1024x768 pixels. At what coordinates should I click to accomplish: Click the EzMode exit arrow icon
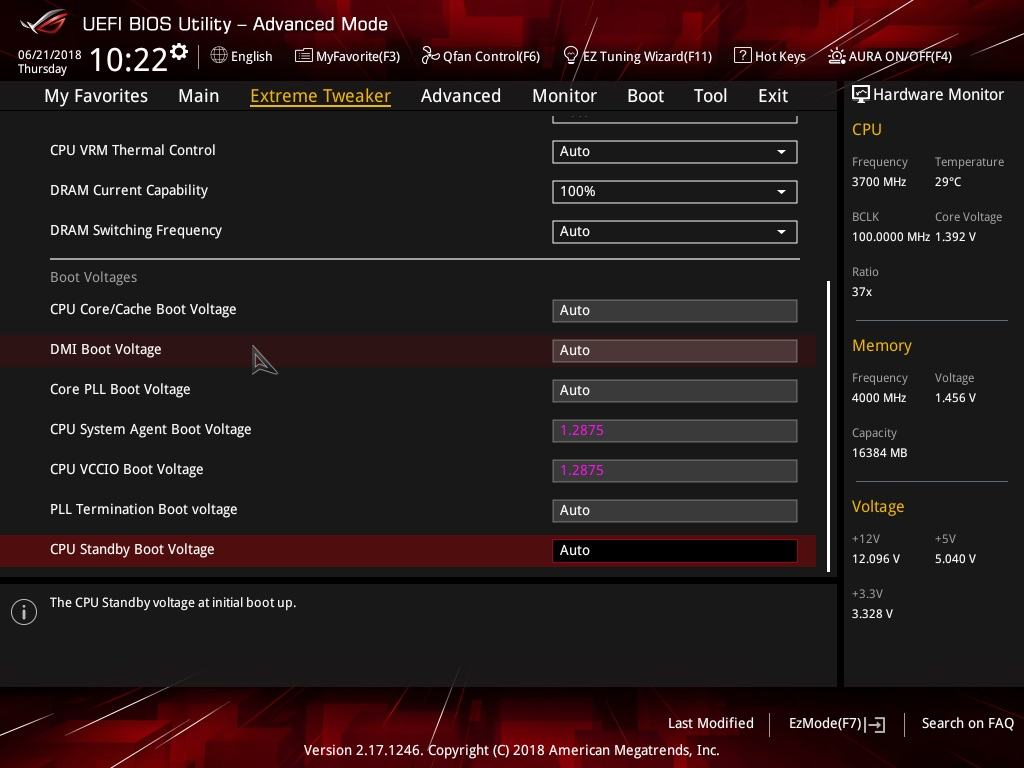point(875,724)
